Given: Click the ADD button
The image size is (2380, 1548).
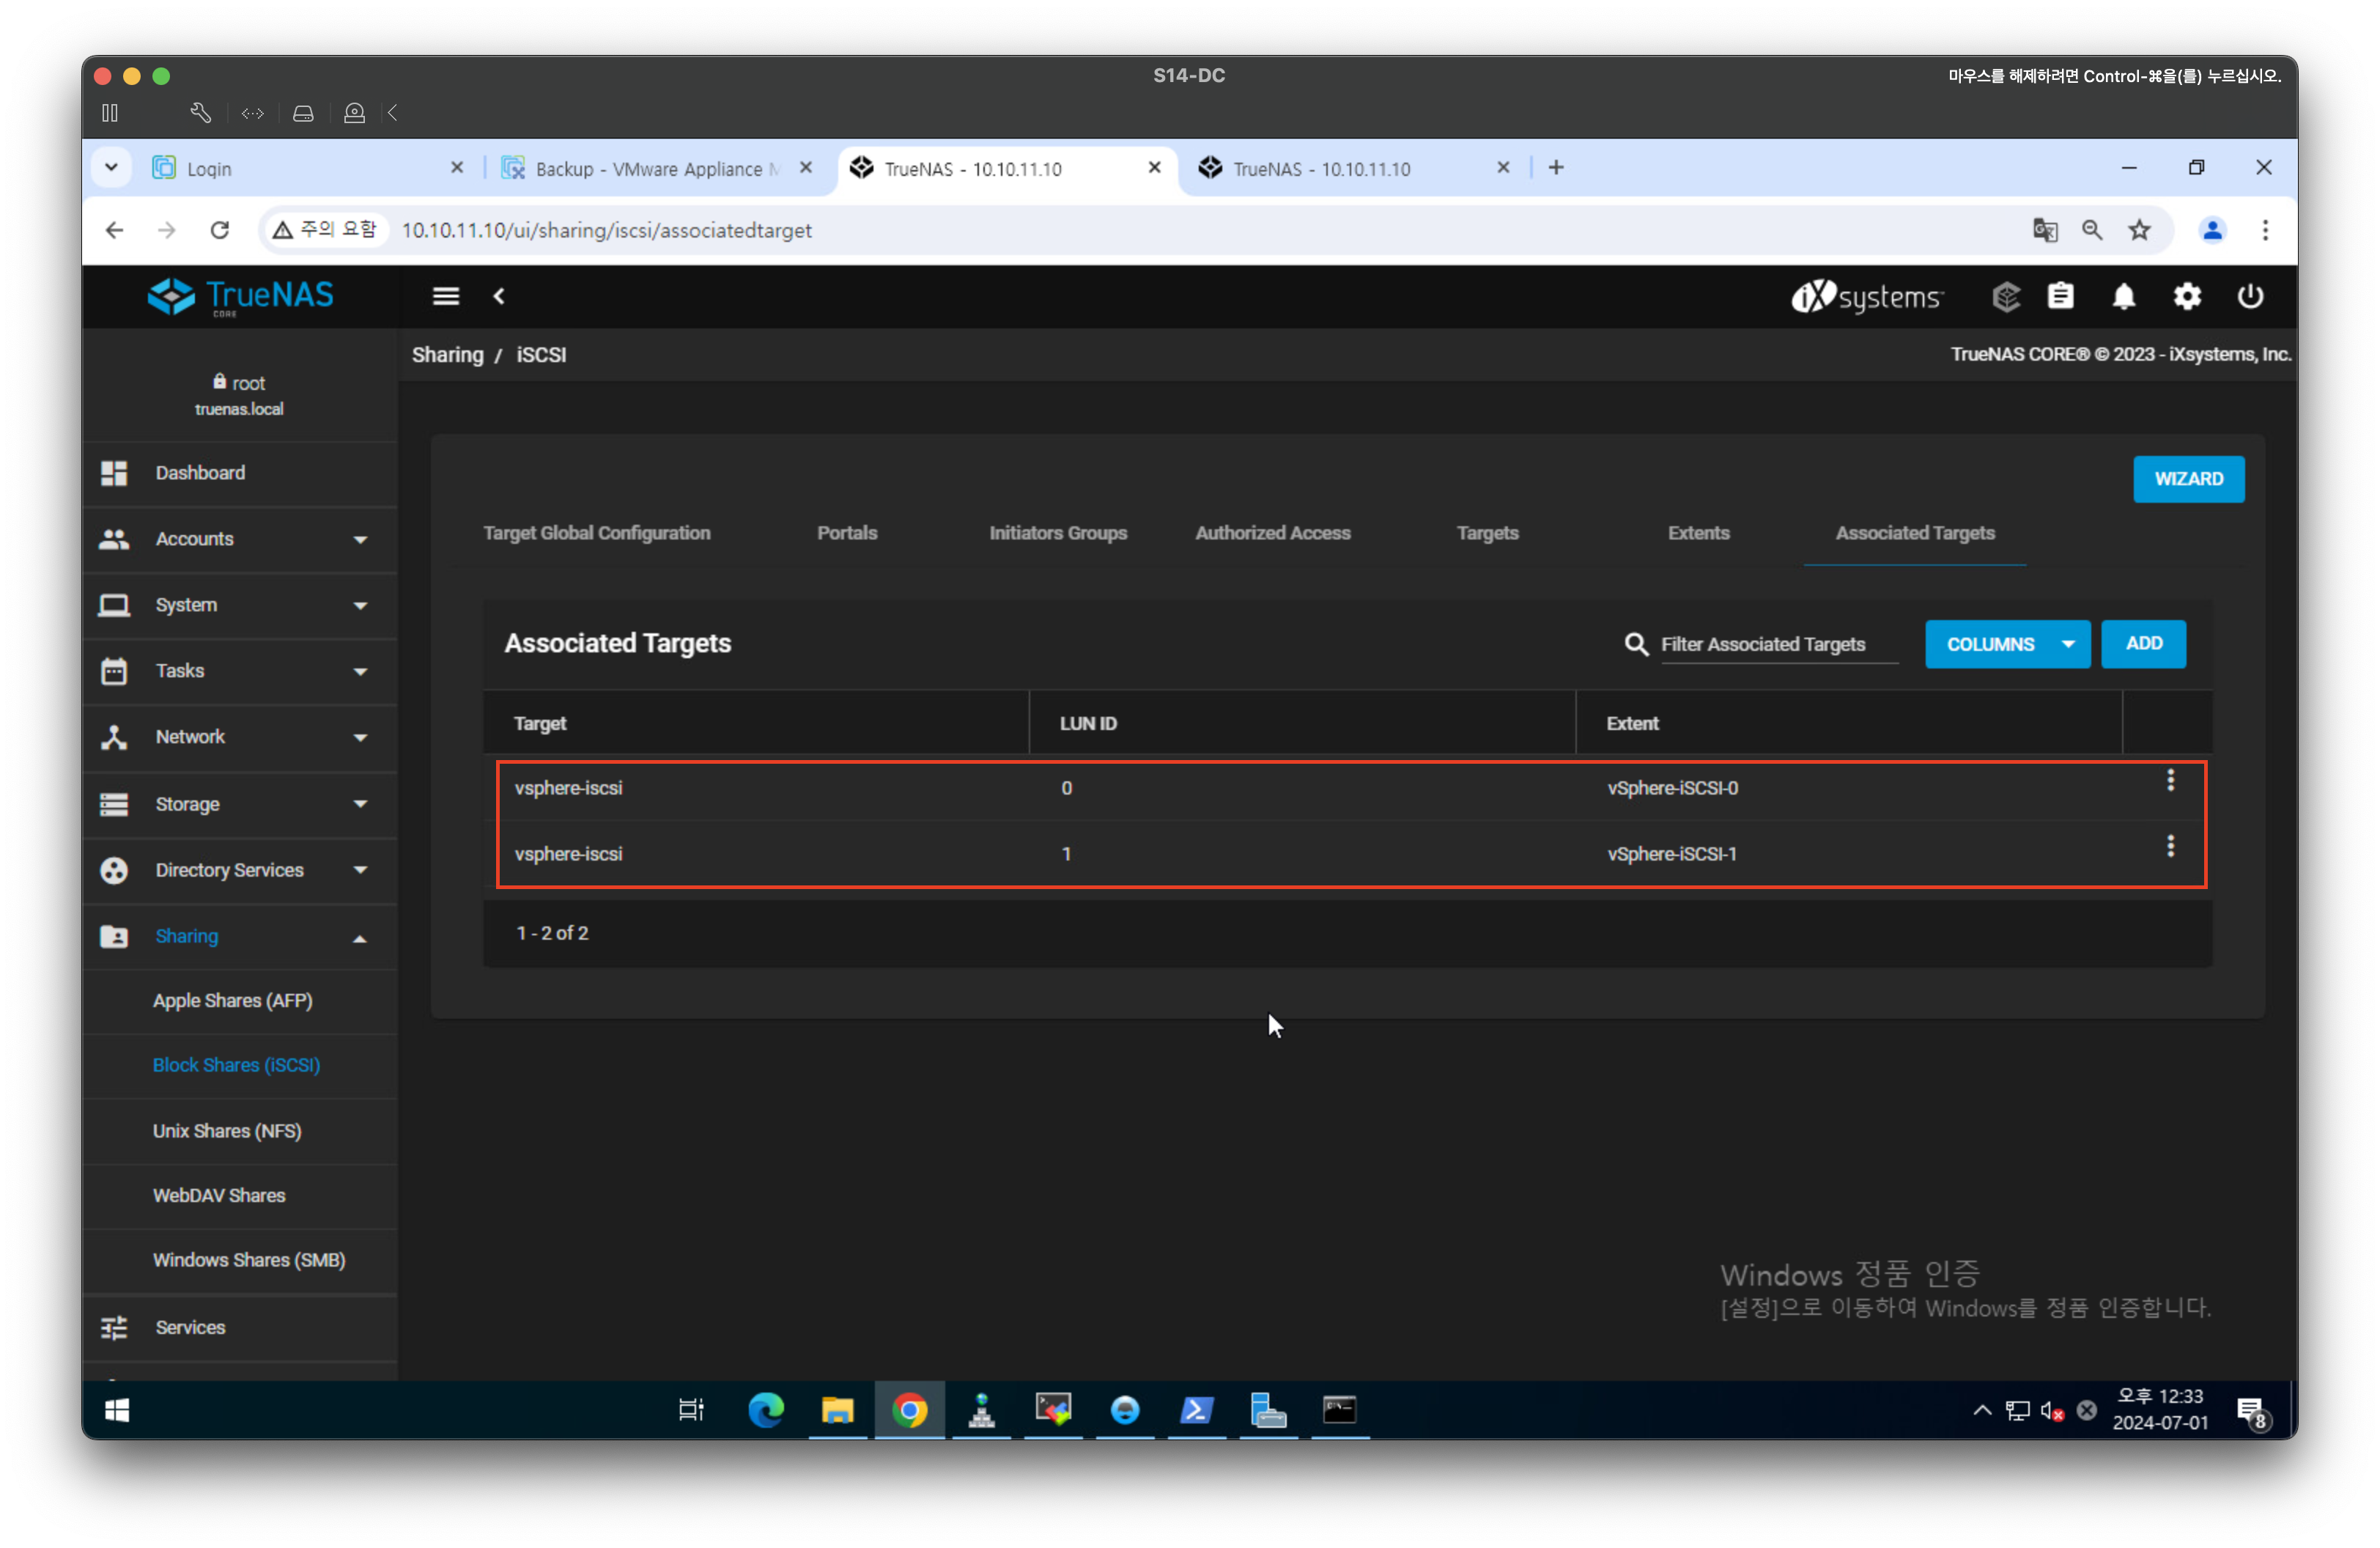Looking at the screenshot, I should tap(2143, 644).
